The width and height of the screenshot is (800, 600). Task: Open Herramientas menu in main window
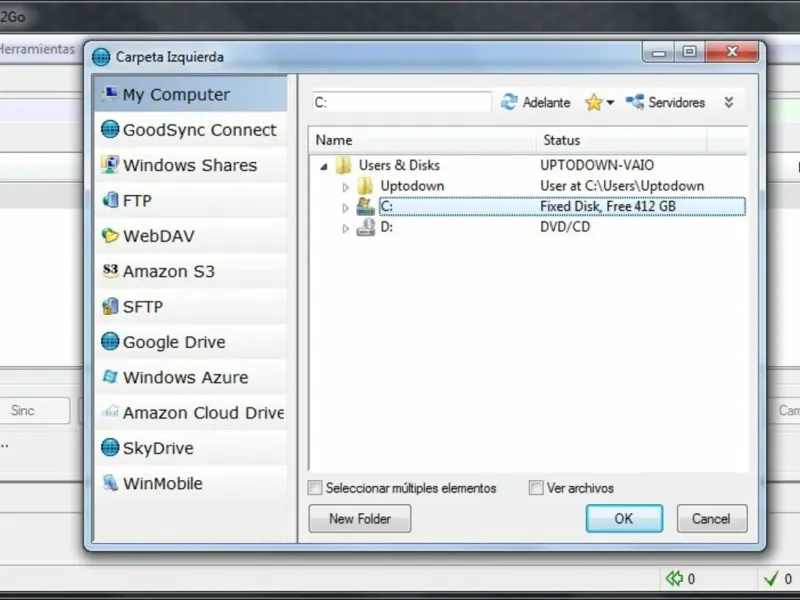[37, 49]
